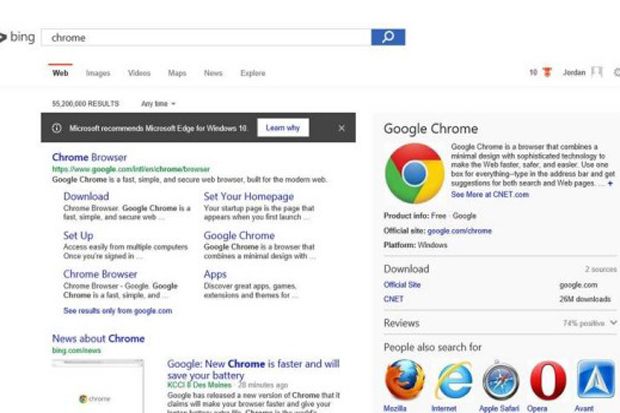This screenshot has width=620, height=413.
Task: Switch to the Videos tab
Action: coord(139,73)
